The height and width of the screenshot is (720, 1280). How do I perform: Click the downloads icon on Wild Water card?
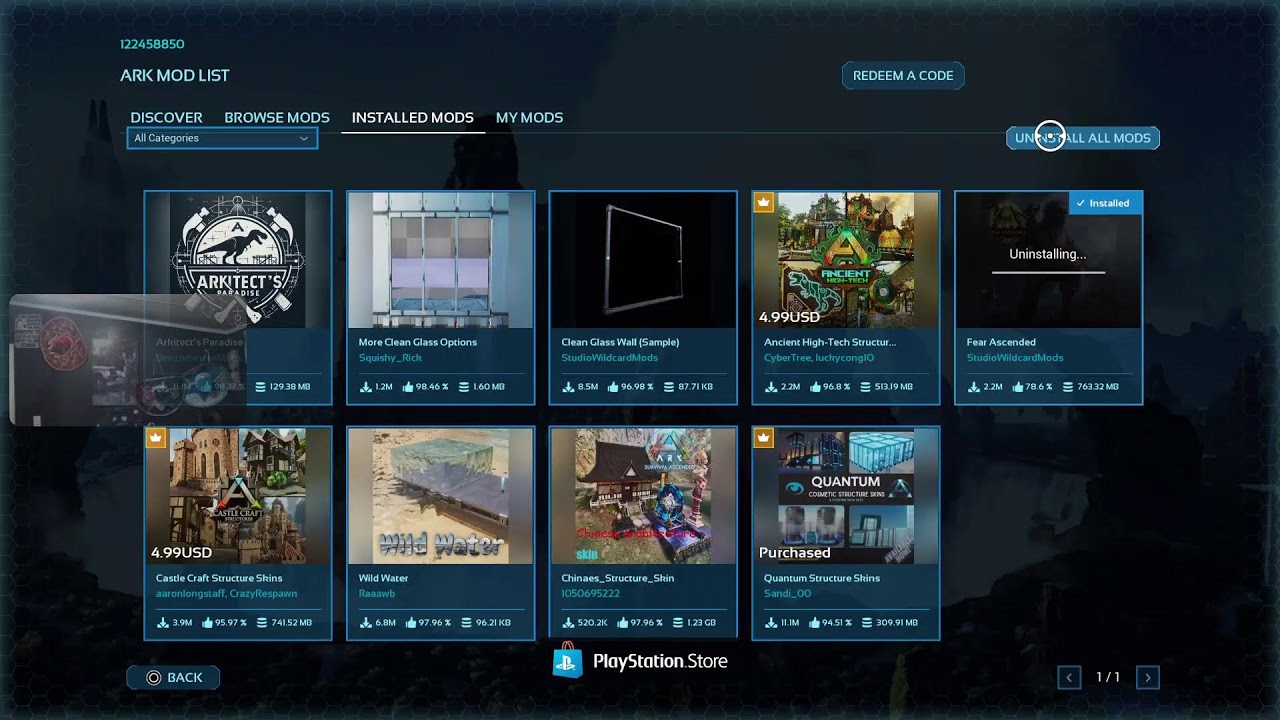[x=366, y=623]
